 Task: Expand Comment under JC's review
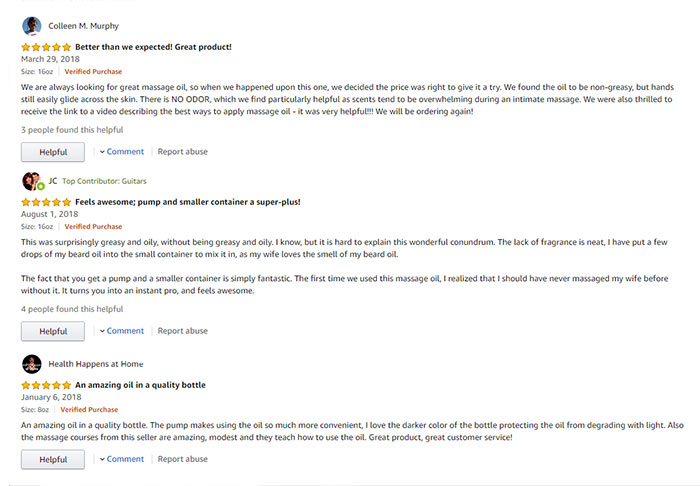point(122,331)
